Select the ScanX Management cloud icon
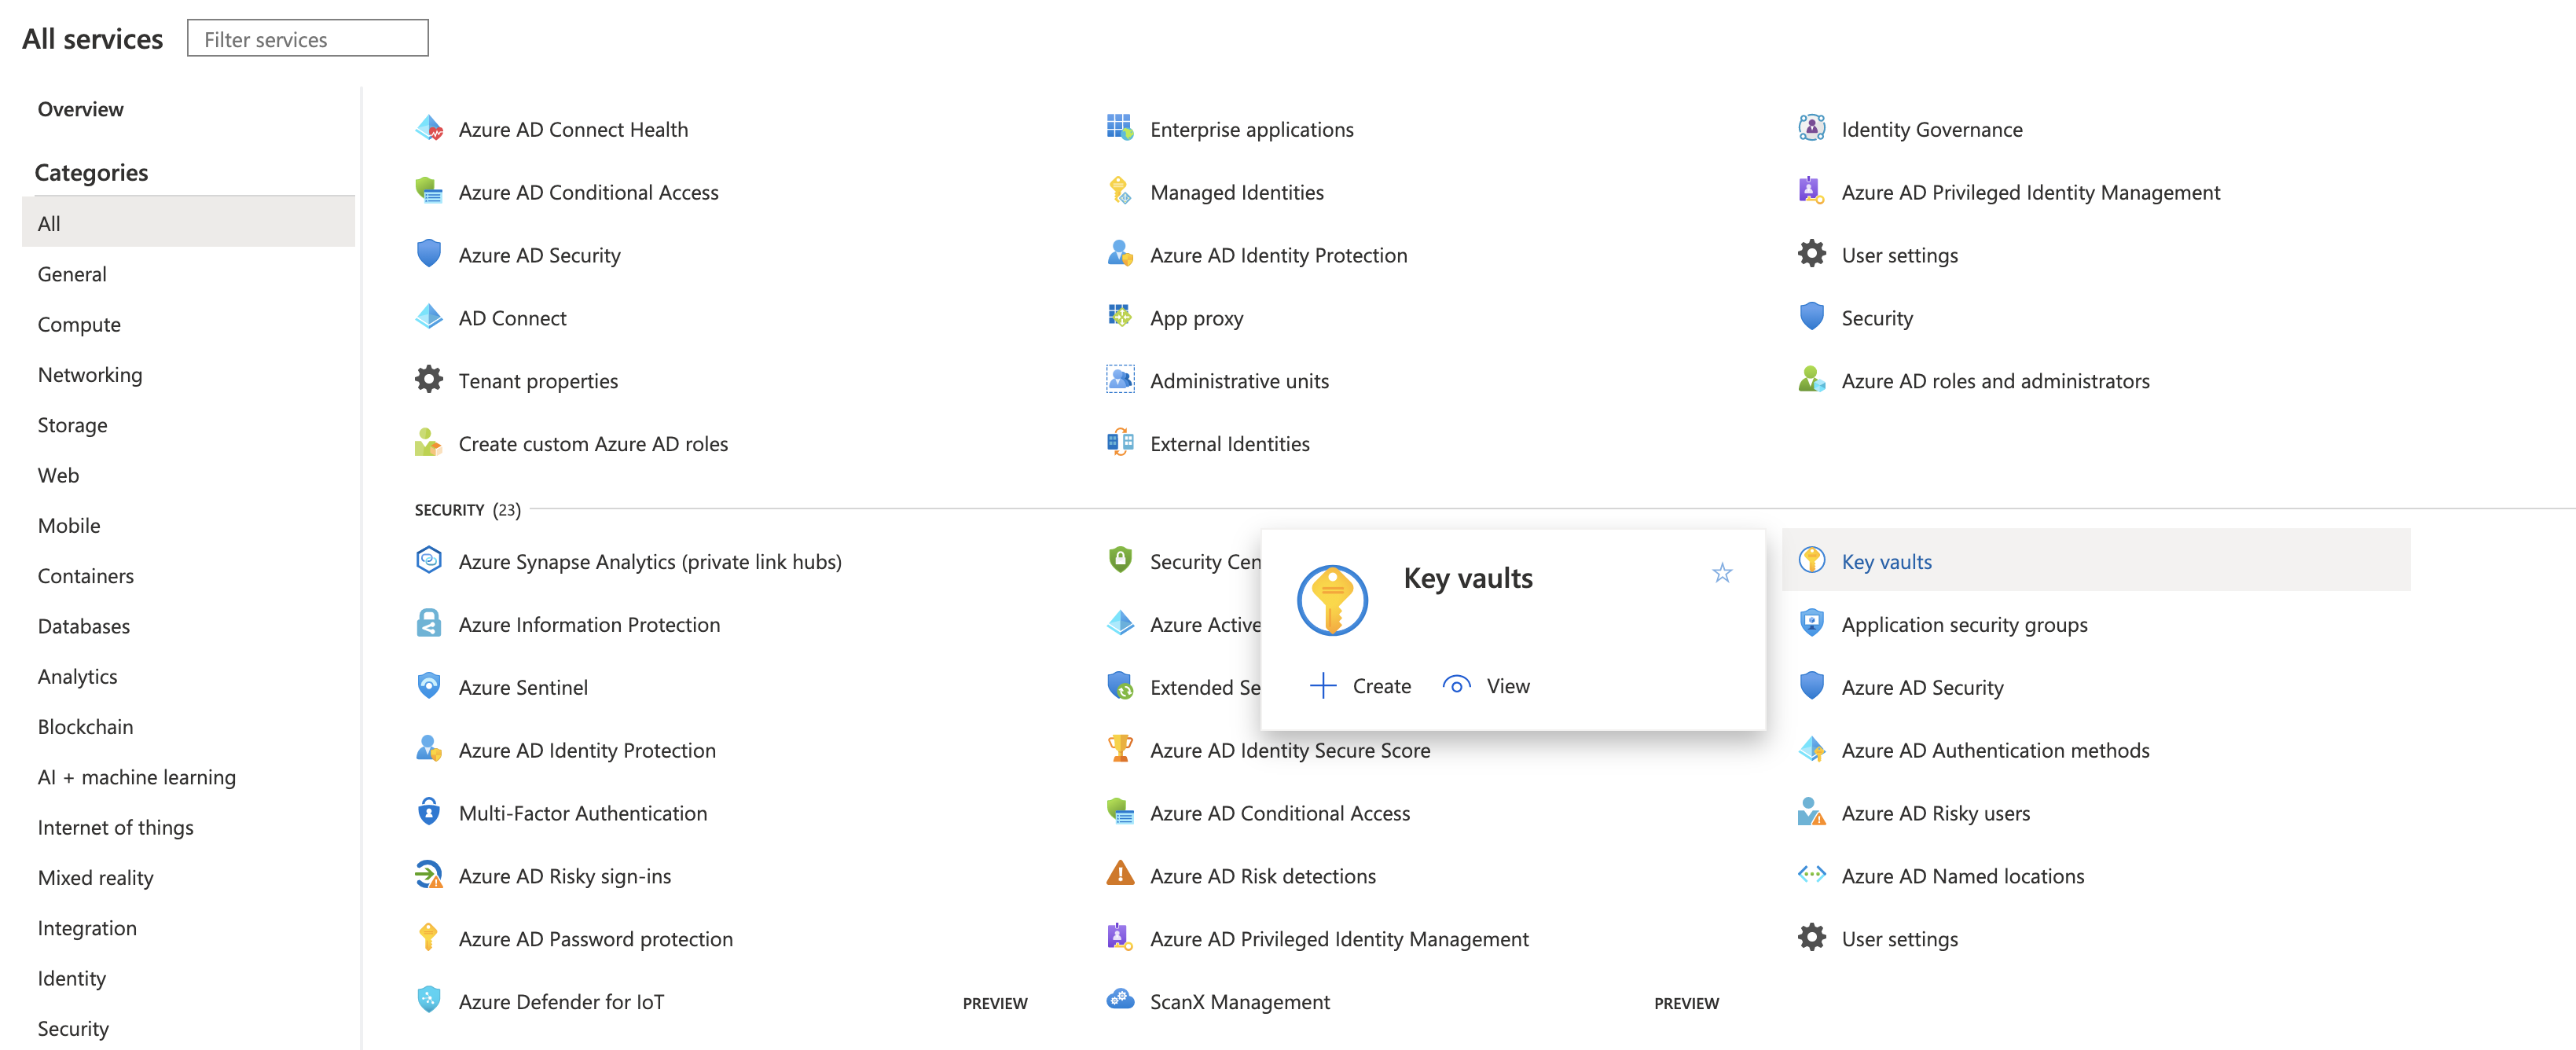The image size is (2576, 1050). pyautogui.click(x=1120, y=1000)
